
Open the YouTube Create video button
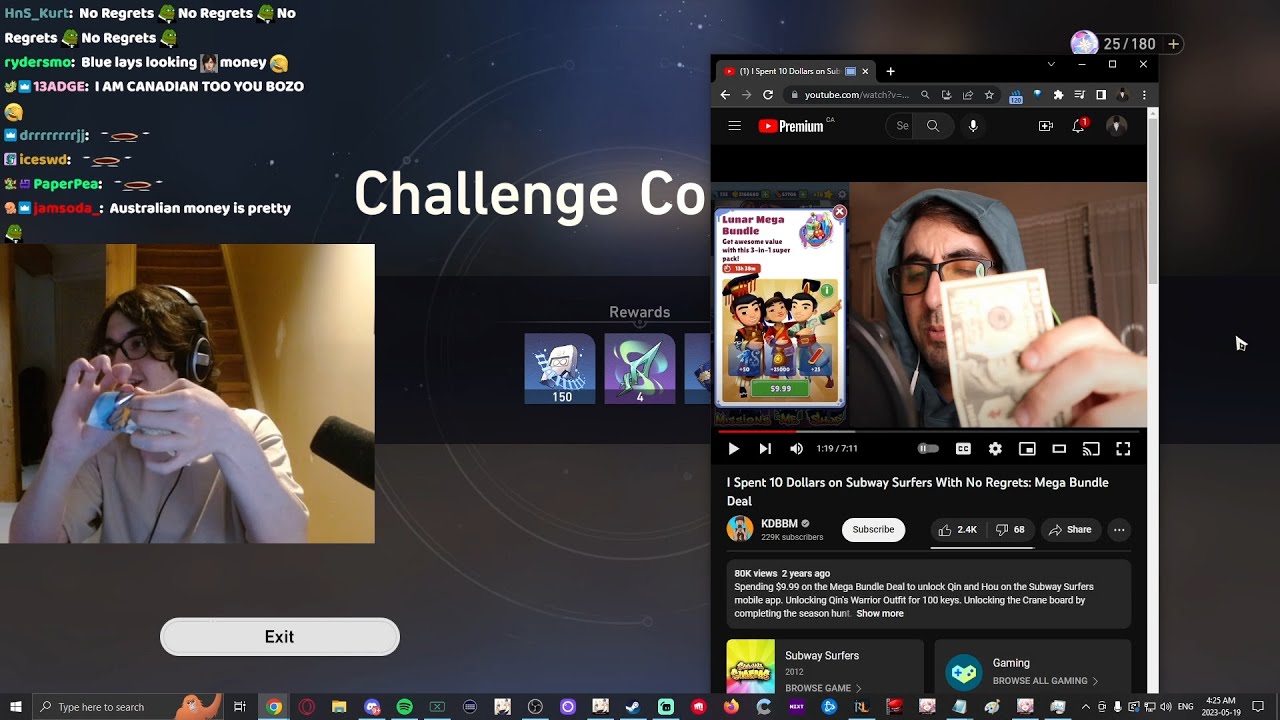[x=1046, y=126]
